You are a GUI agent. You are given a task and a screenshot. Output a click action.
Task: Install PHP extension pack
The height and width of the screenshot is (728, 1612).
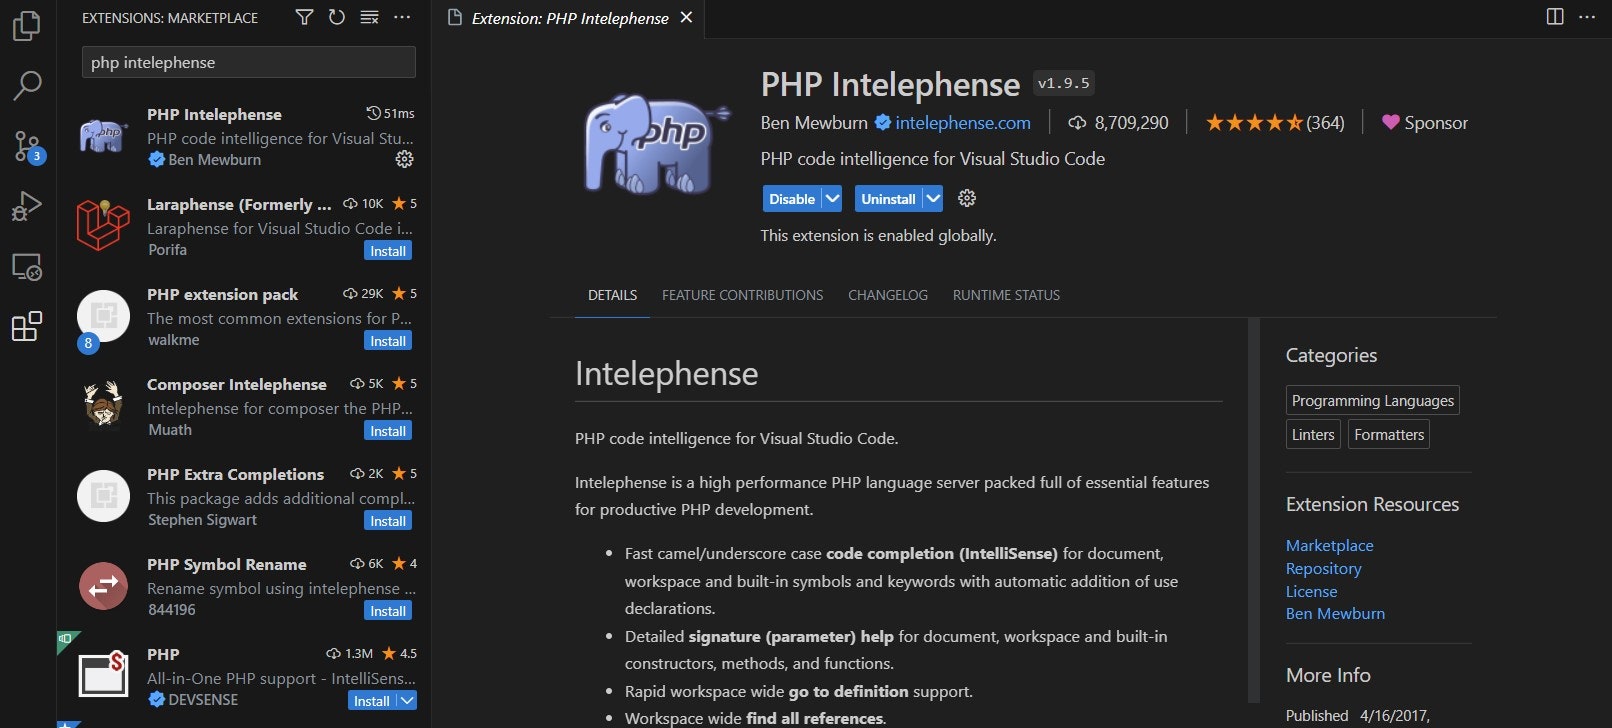(x=388, y=341)
